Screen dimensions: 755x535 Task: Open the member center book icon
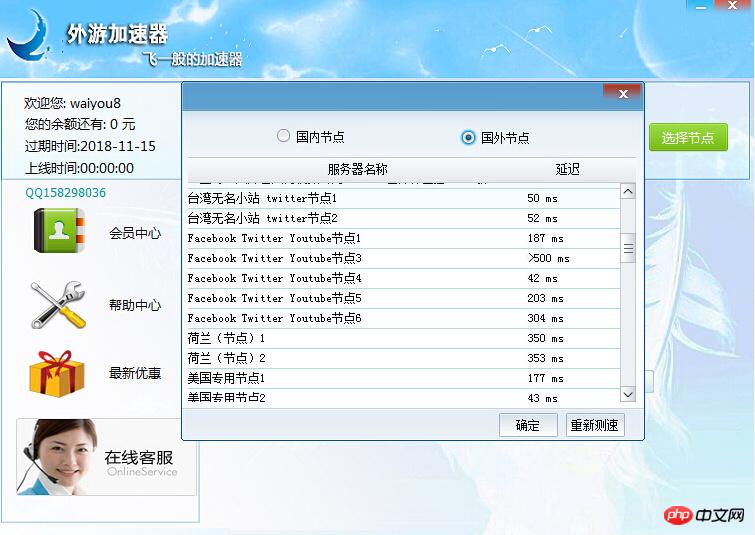coord(59,230)
